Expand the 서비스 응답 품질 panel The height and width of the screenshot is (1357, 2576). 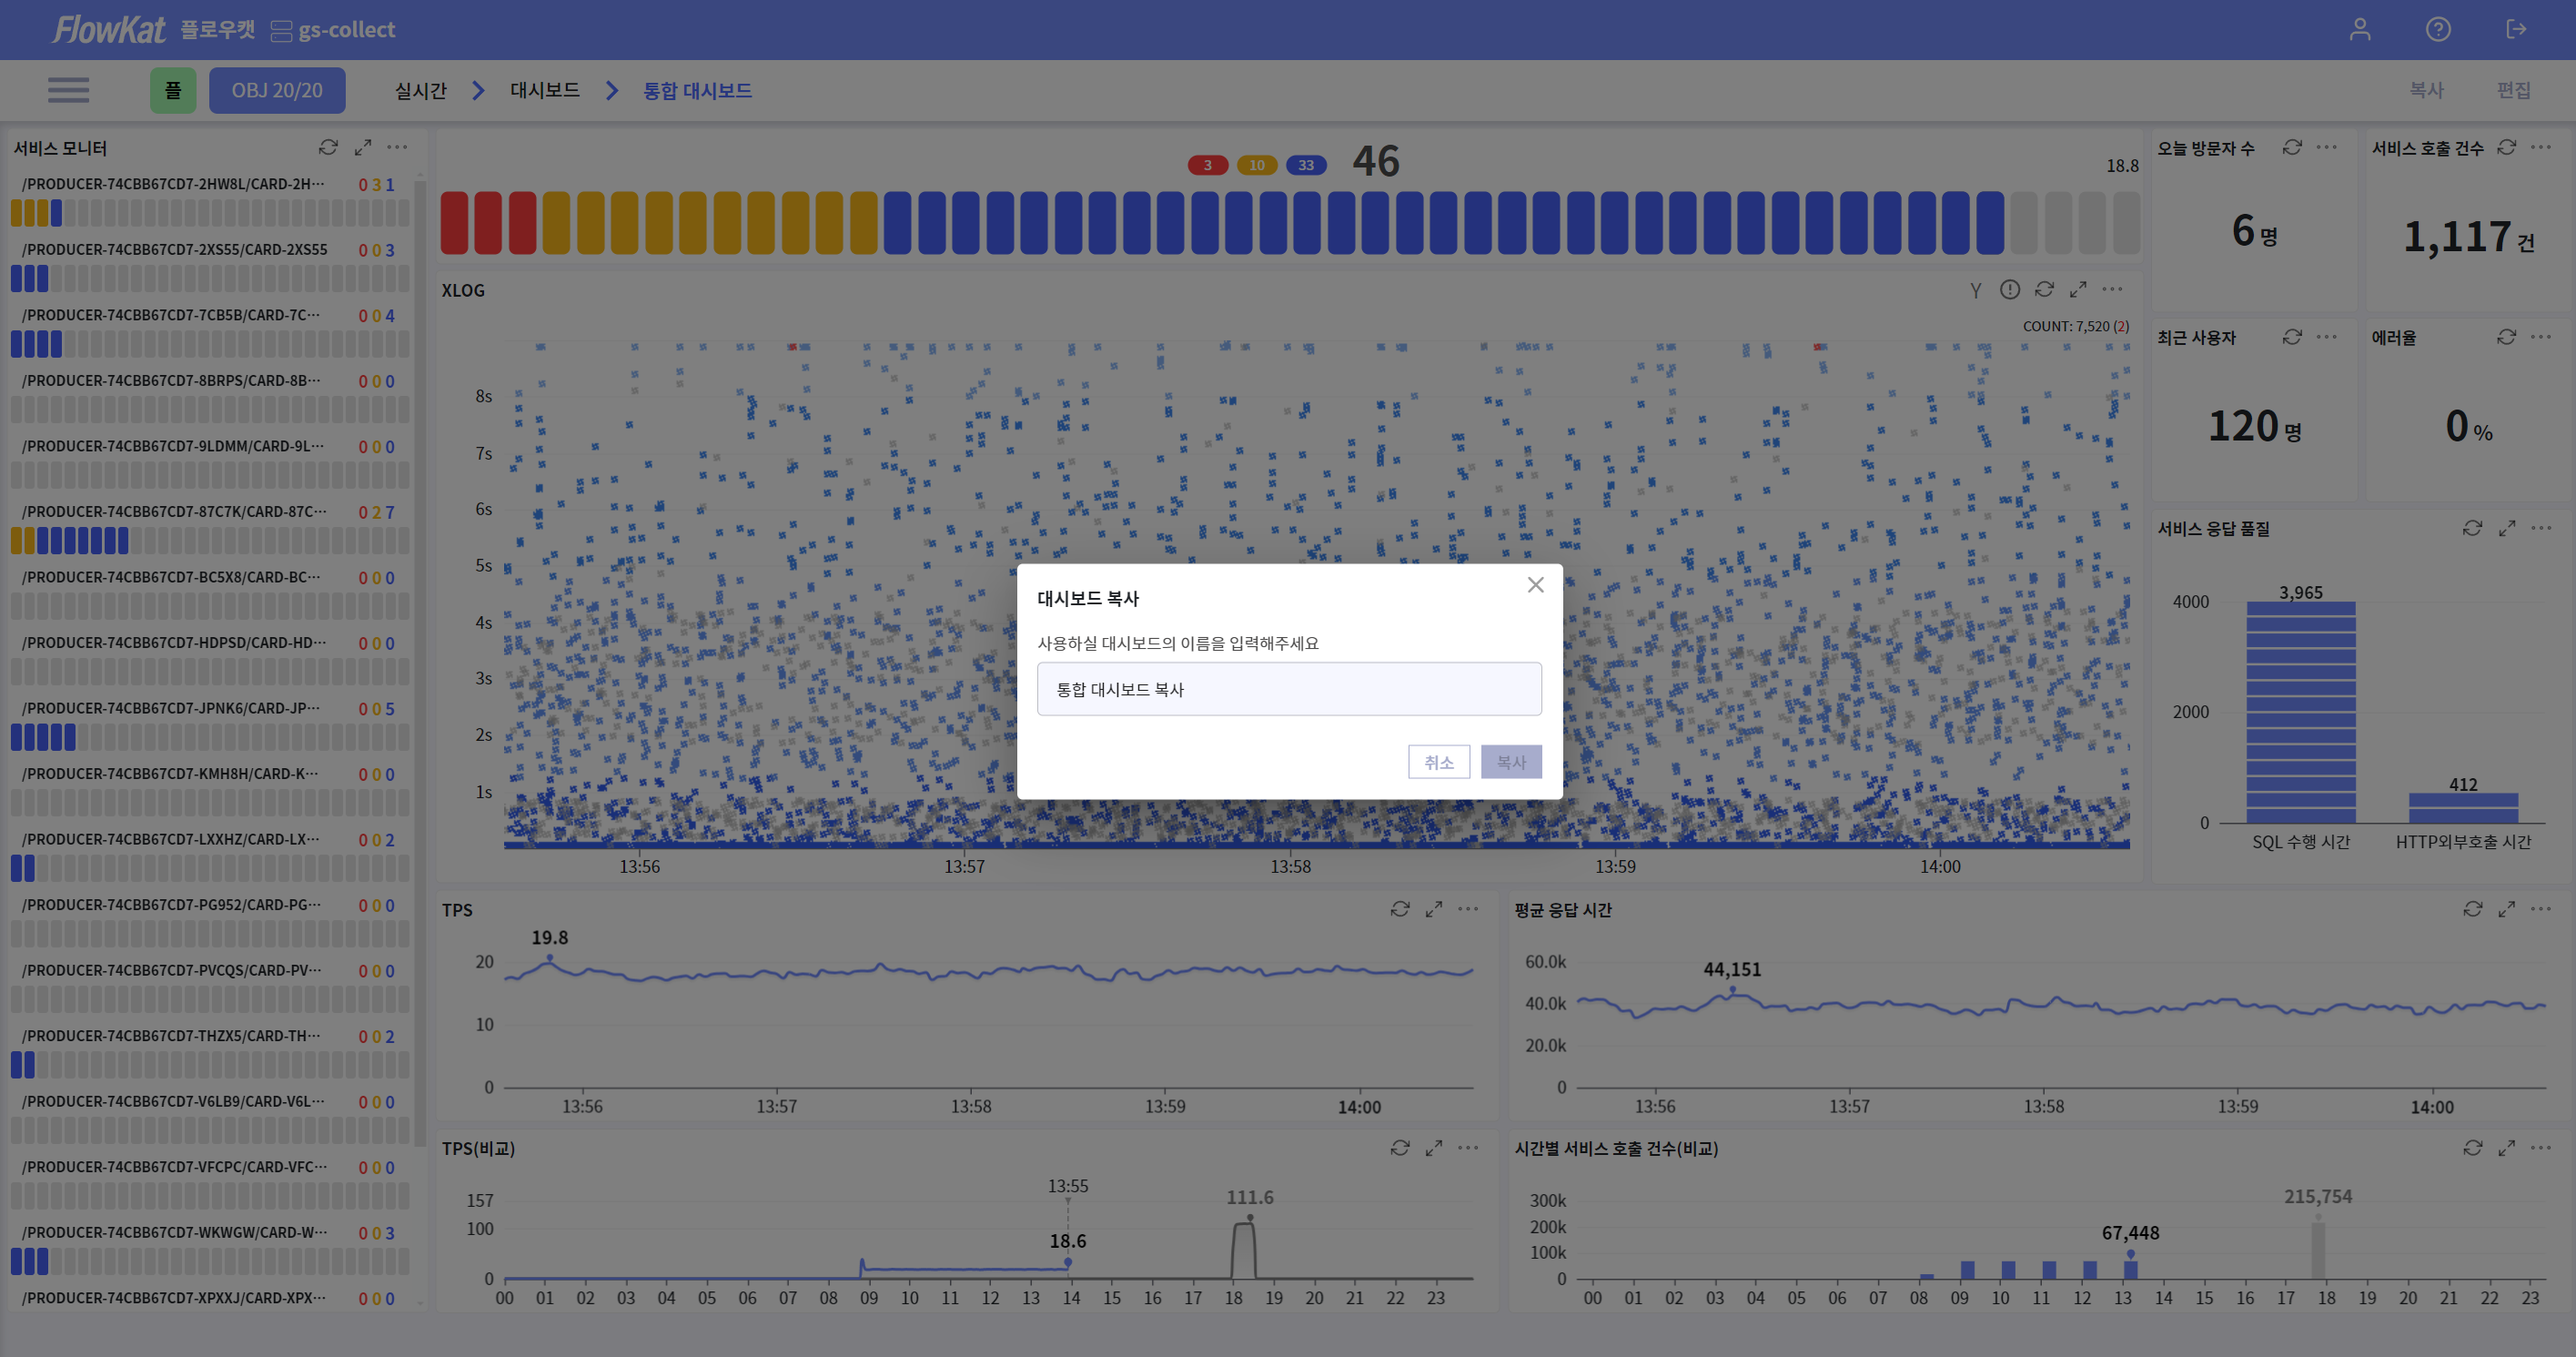[x=2507, y=528]
